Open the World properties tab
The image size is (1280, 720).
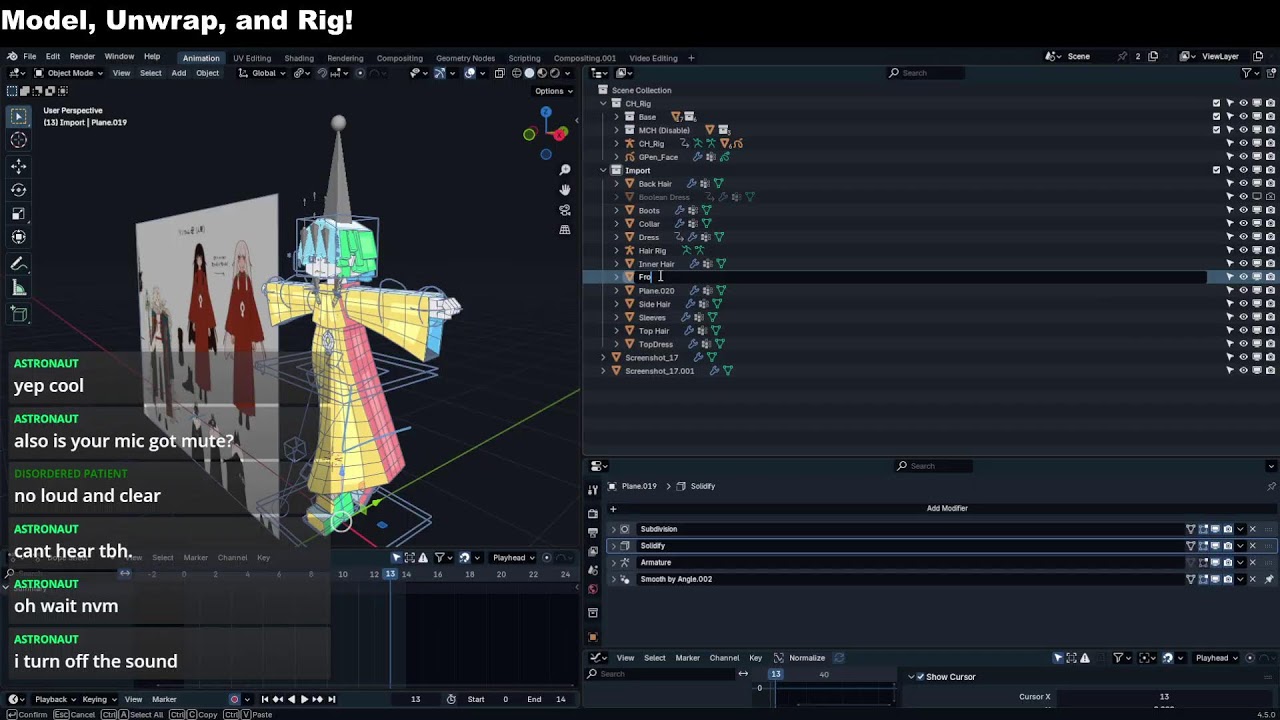pos(593,589)
